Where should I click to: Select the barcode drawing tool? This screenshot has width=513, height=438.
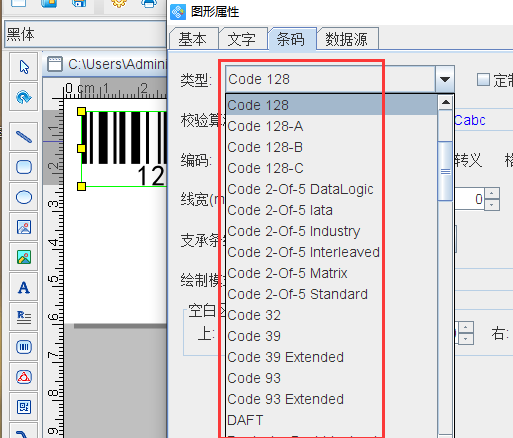point(24,347)
